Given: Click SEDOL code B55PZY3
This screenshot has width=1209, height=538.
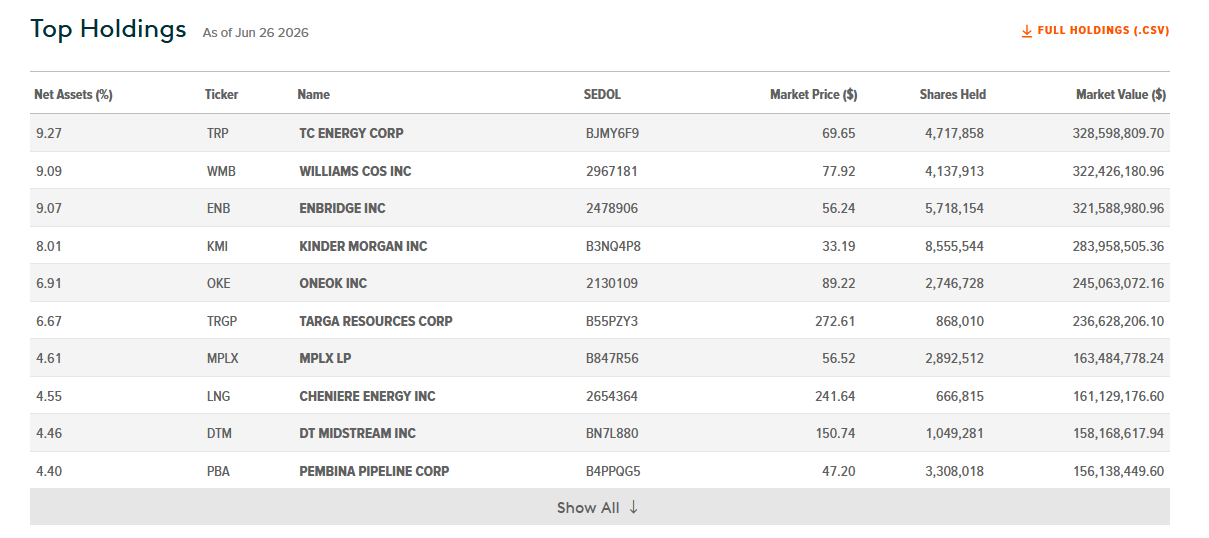Looking at the screenshot, I should click(611, 321).
